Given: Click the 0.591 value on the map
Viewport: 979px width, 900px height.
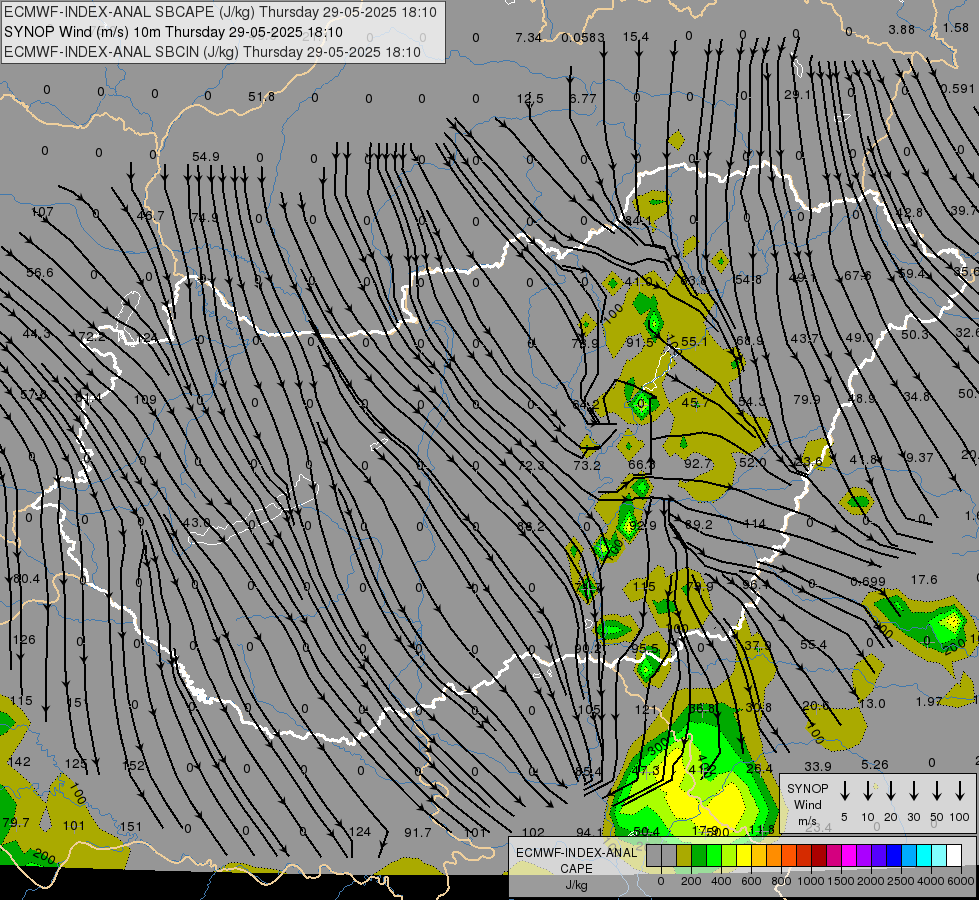Looking at the screenshot, I should [x=958, y=89].
